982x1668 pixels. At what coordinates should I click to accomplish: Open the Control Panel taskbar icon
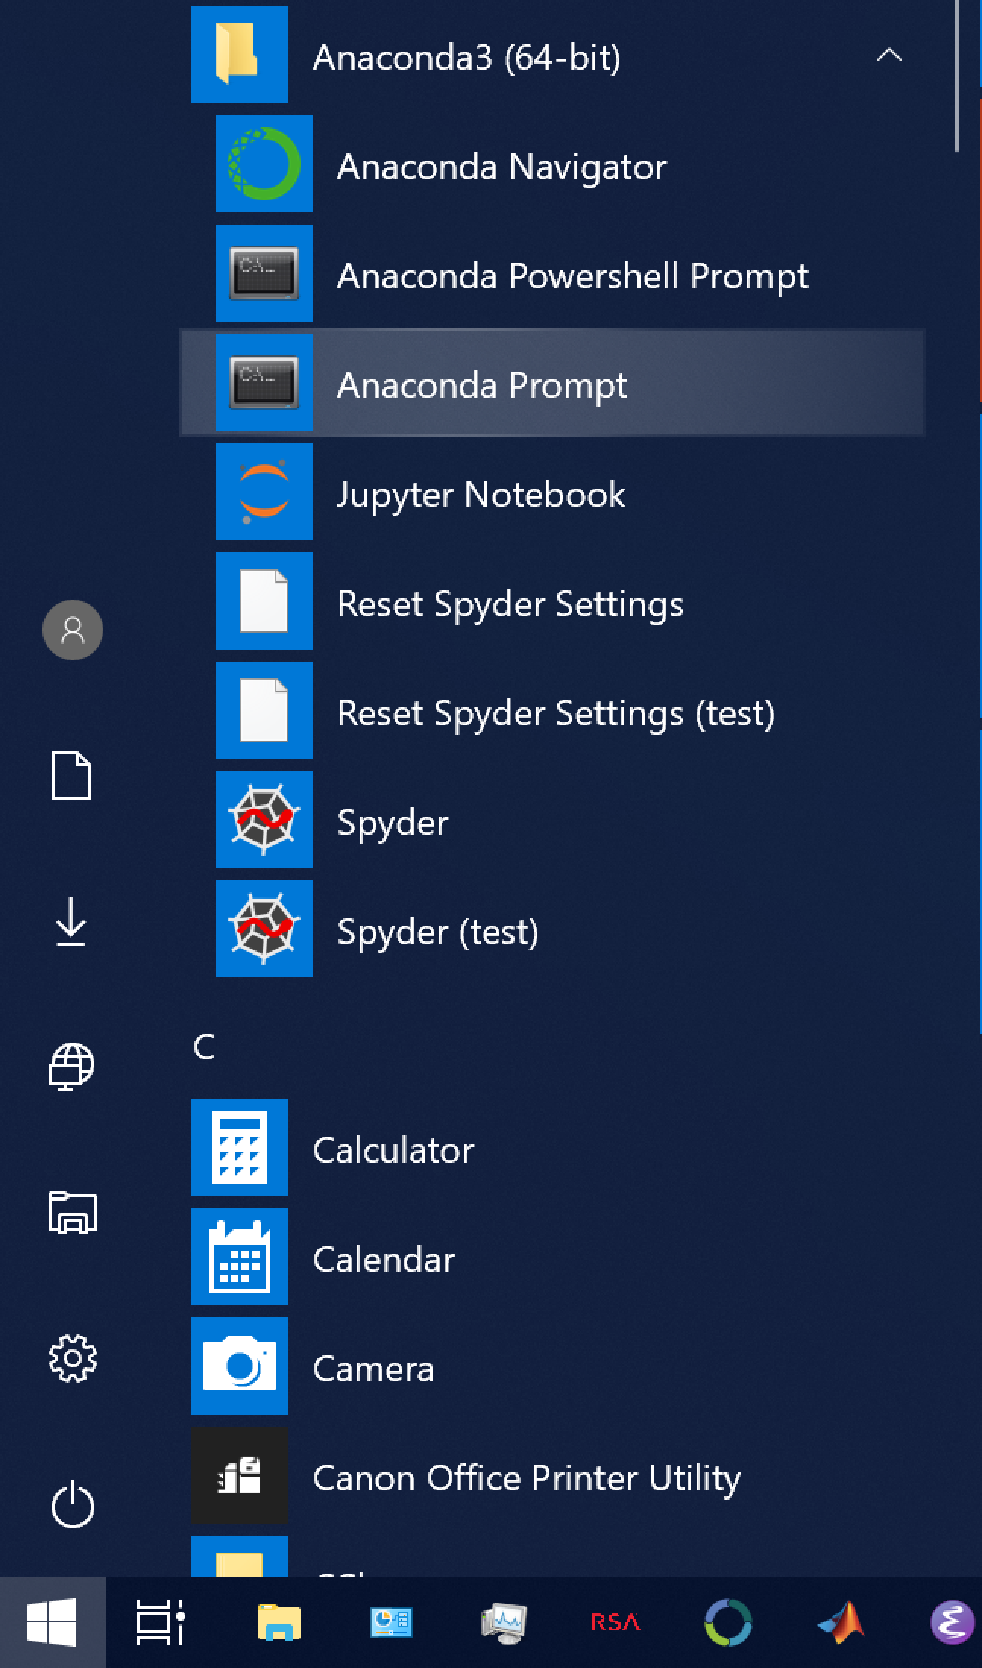[391, 1622]
